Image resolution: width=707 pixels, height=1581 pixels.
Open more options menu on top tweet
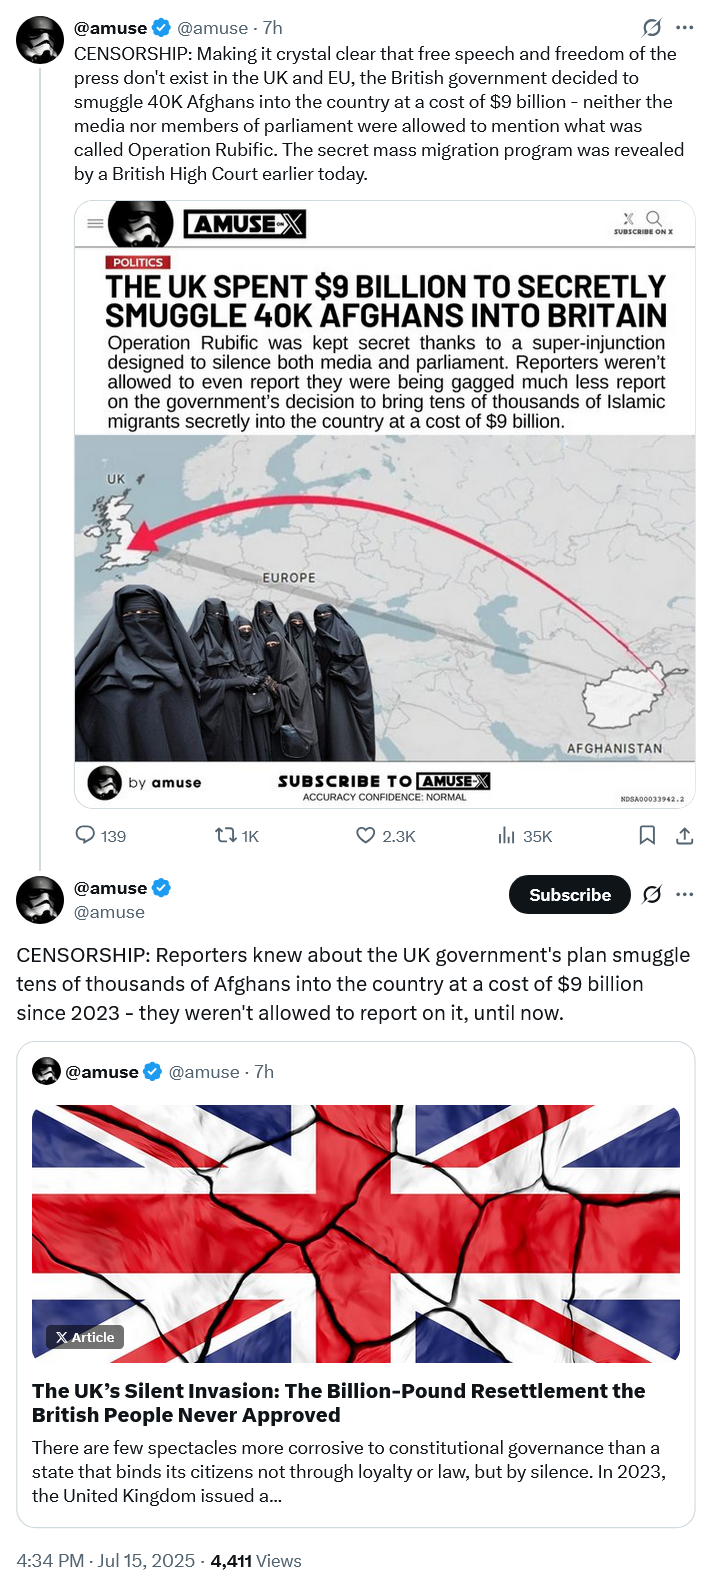click(x=685, y=28)
